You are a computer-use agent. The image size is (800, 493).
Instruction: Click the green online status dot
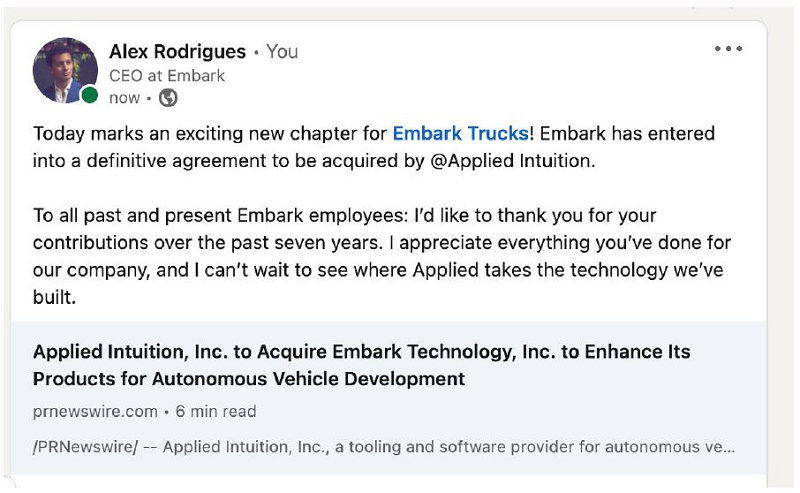click(x=90, y=96)
